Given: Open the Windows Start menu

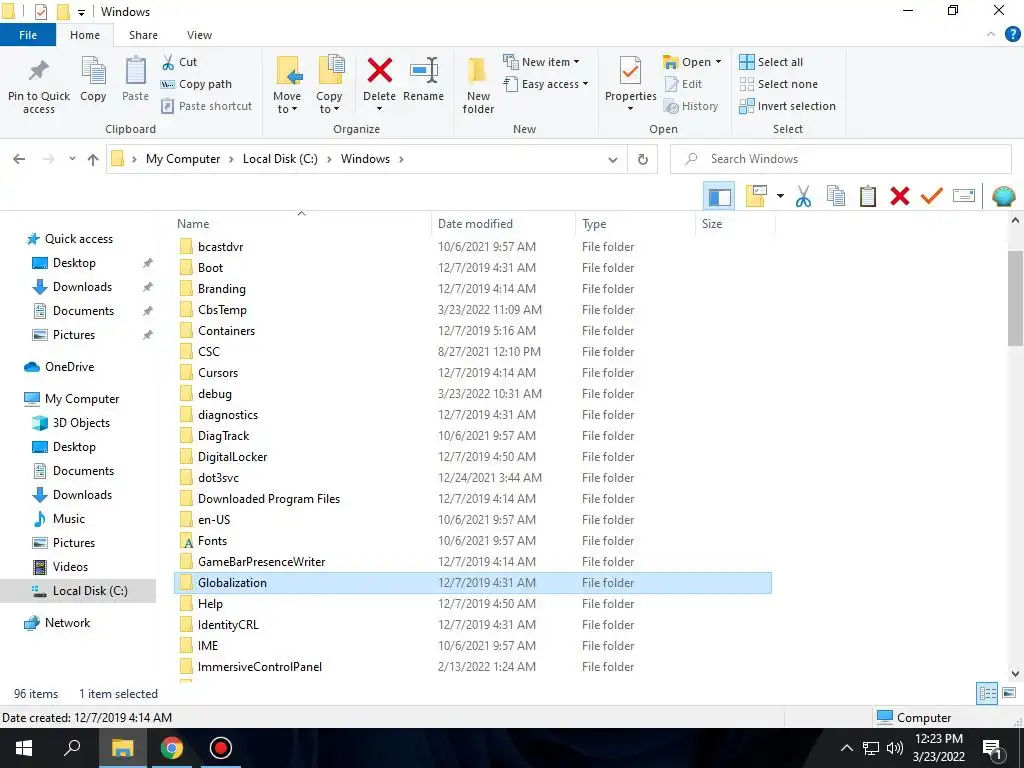Looking at the screenshot, I should (24, 748).
